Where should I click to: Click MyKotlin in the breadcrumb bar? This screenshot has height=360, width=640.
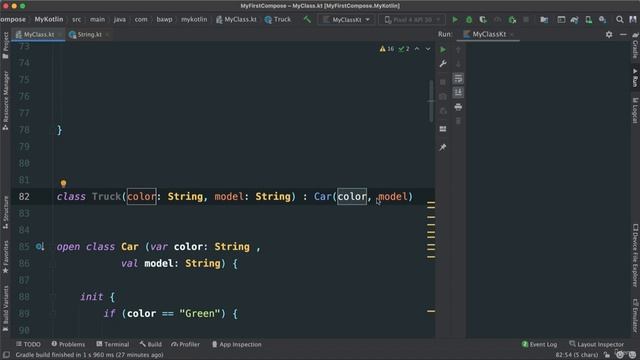pos(49,19)
